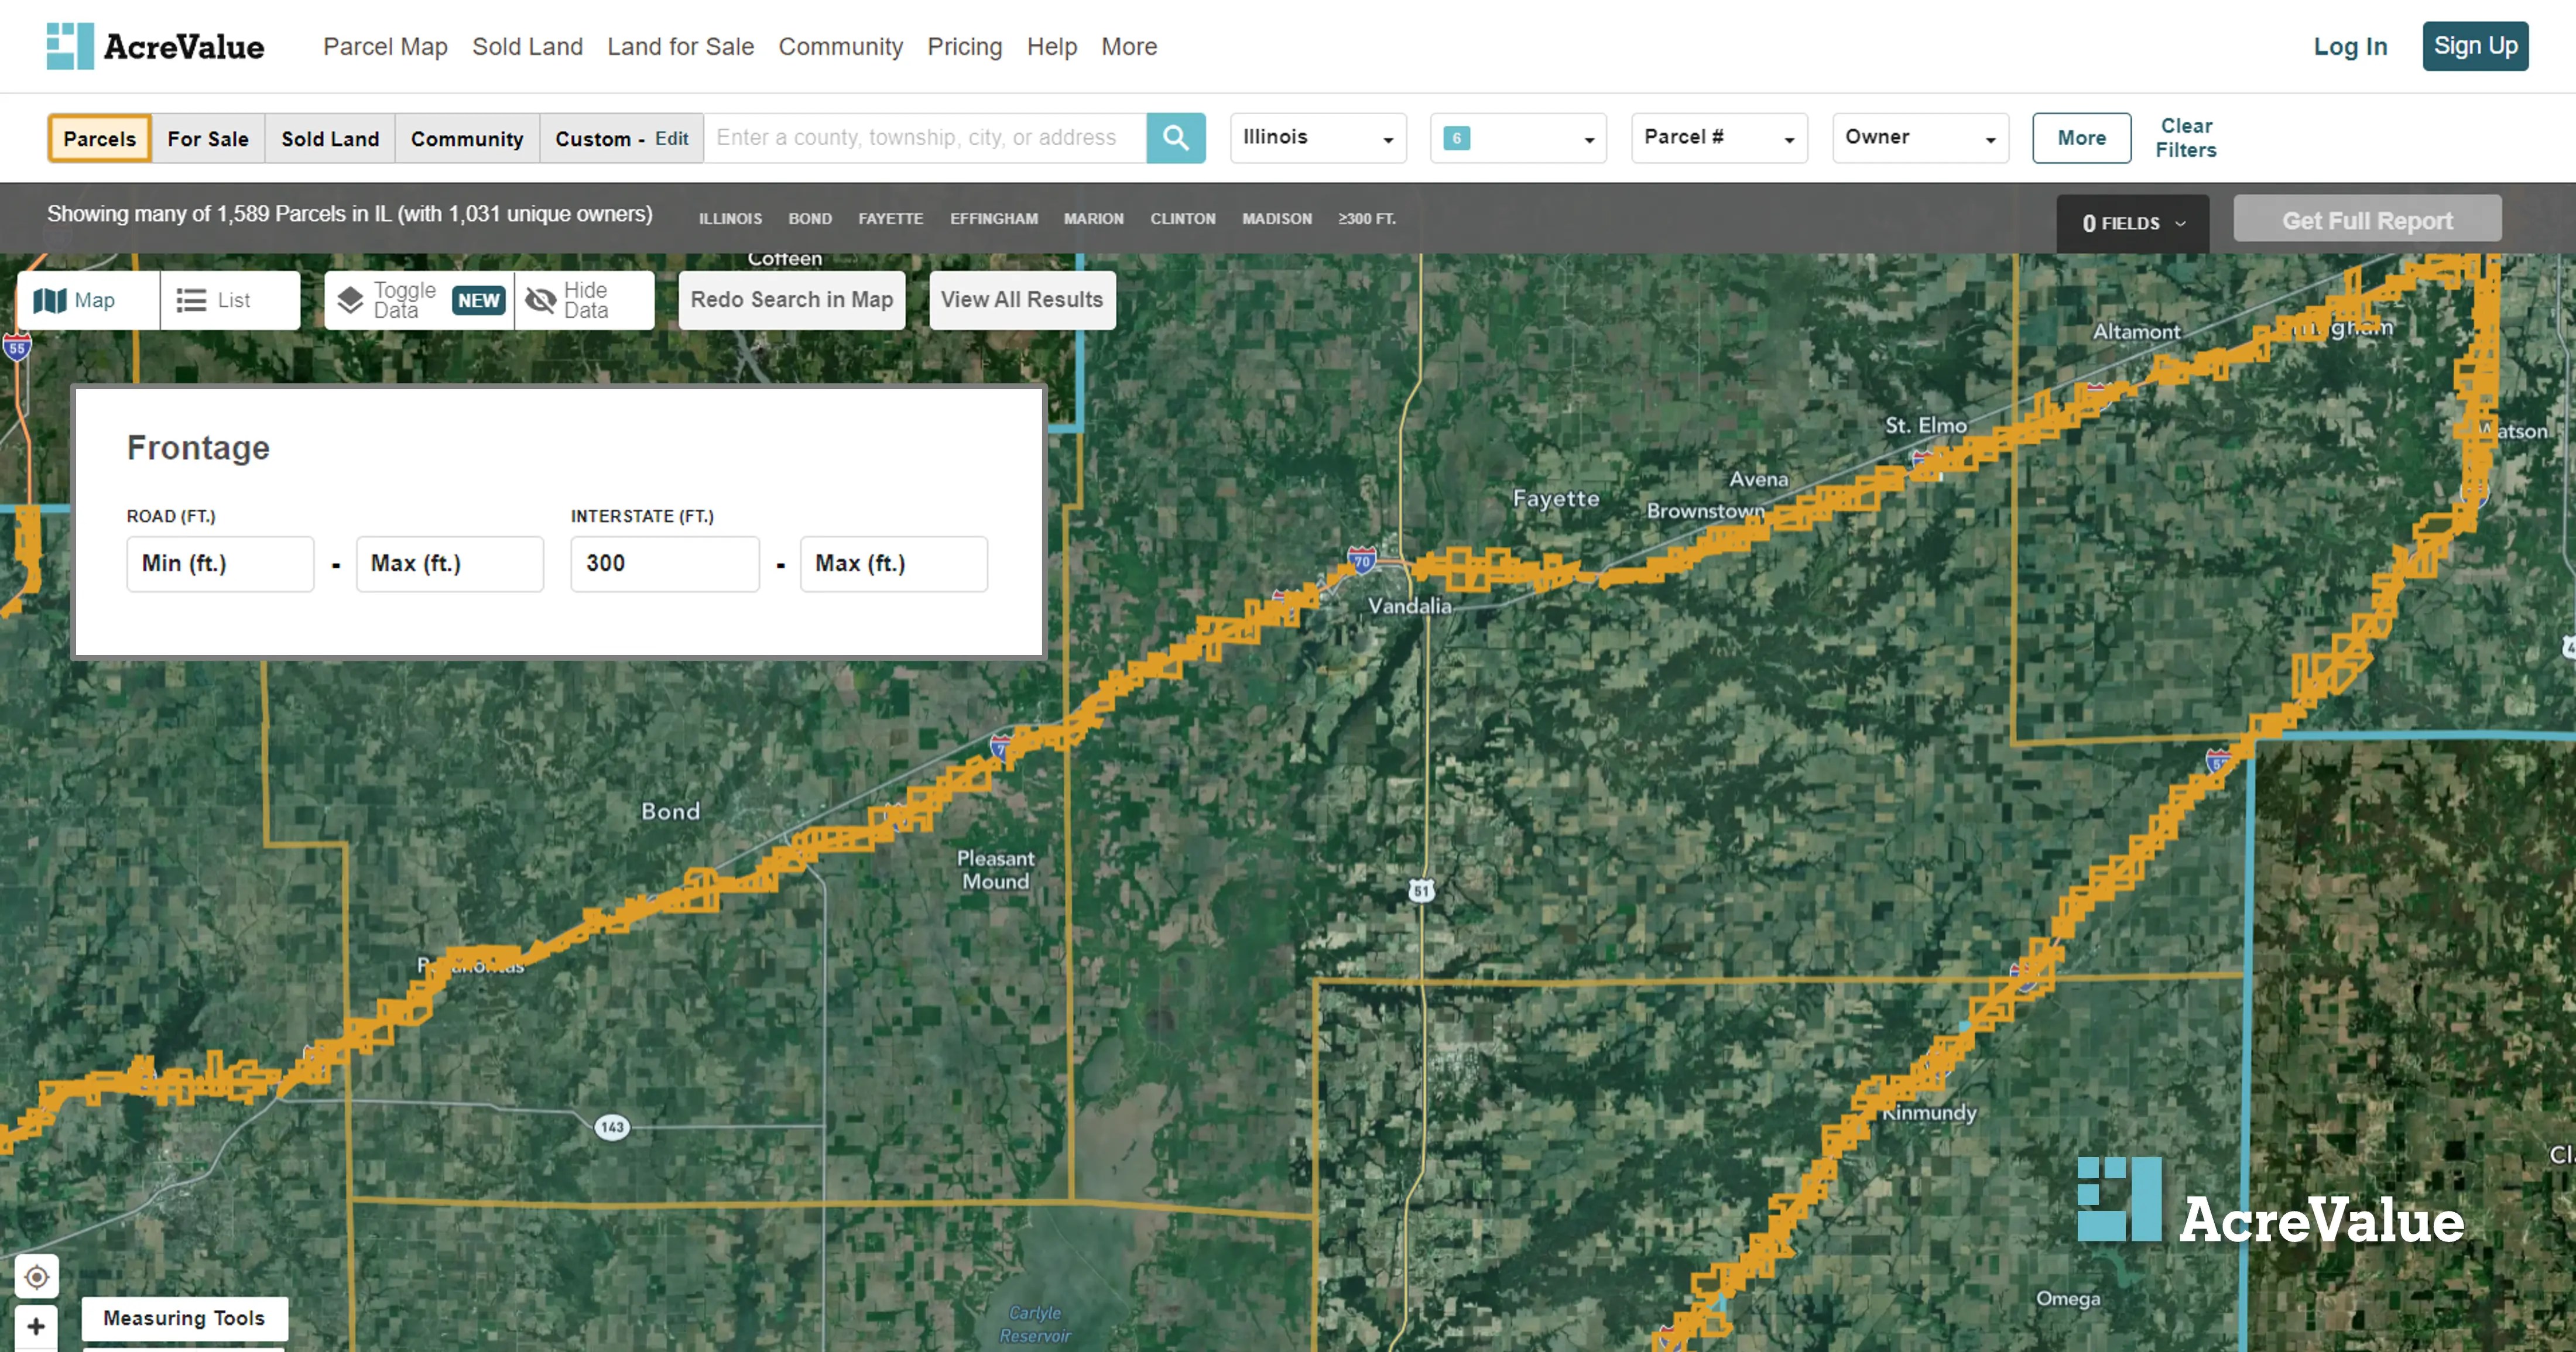Click Clear Filters link

(x=2185, y=138)
